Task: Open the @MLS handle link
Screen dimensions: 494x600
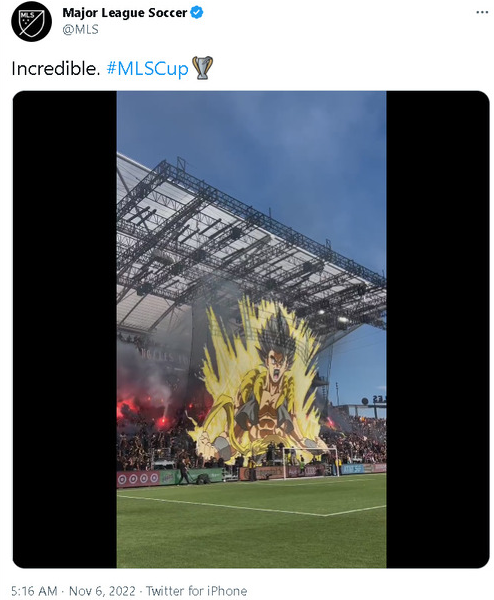Action: (80, 29)
